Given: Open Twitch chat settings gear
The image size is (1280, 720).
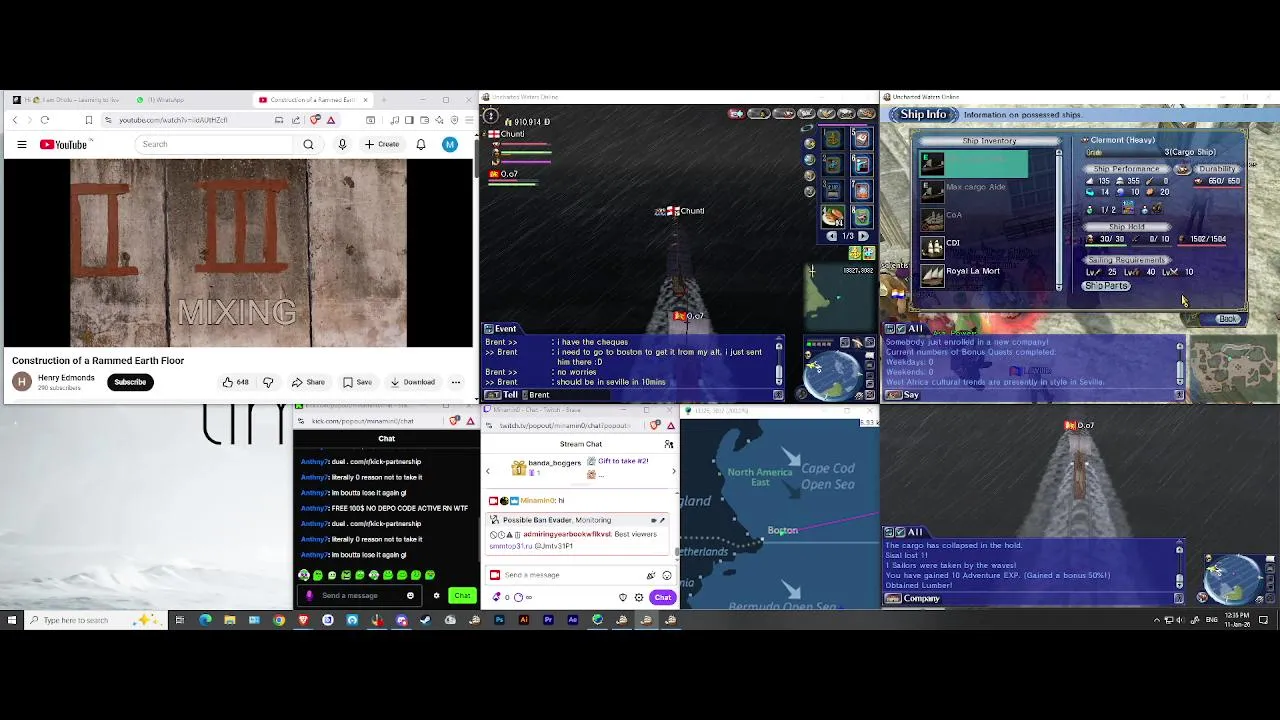Looking at the screenshot, I should [639, 597].
